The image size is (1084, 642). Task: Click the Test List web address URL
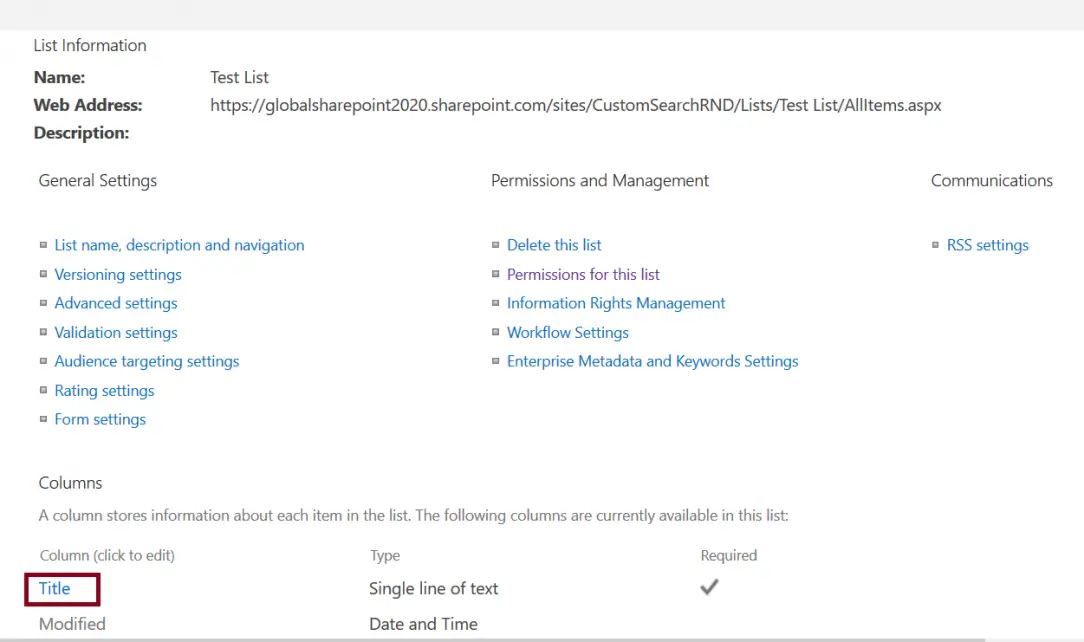[x=576, y=105]
